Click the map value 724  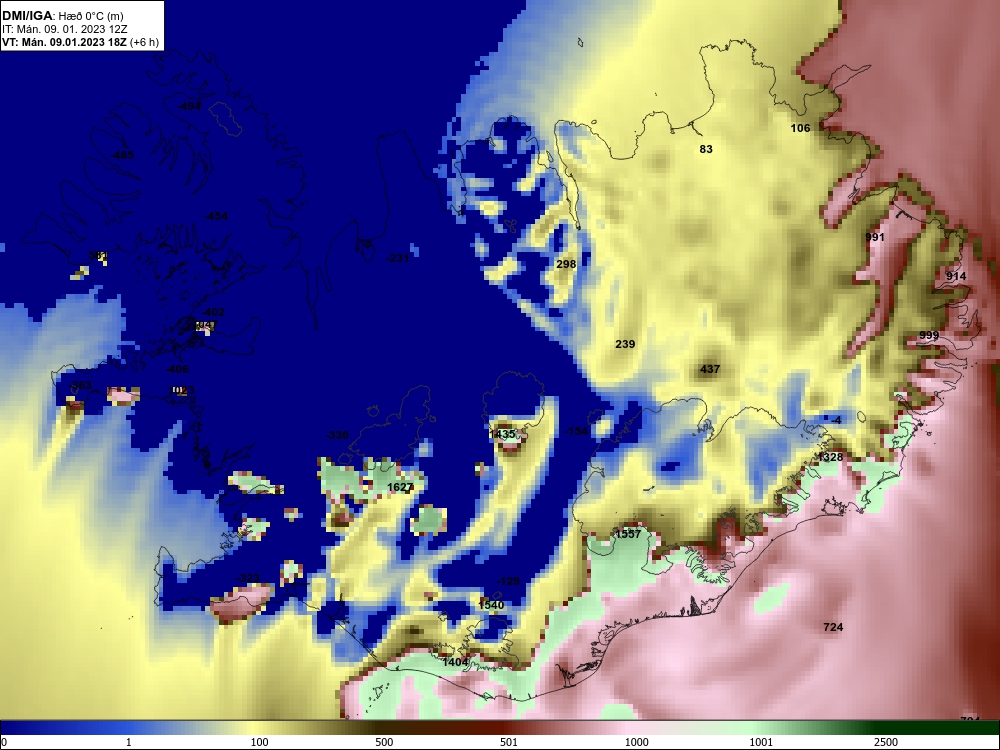[x=834, y=628]
